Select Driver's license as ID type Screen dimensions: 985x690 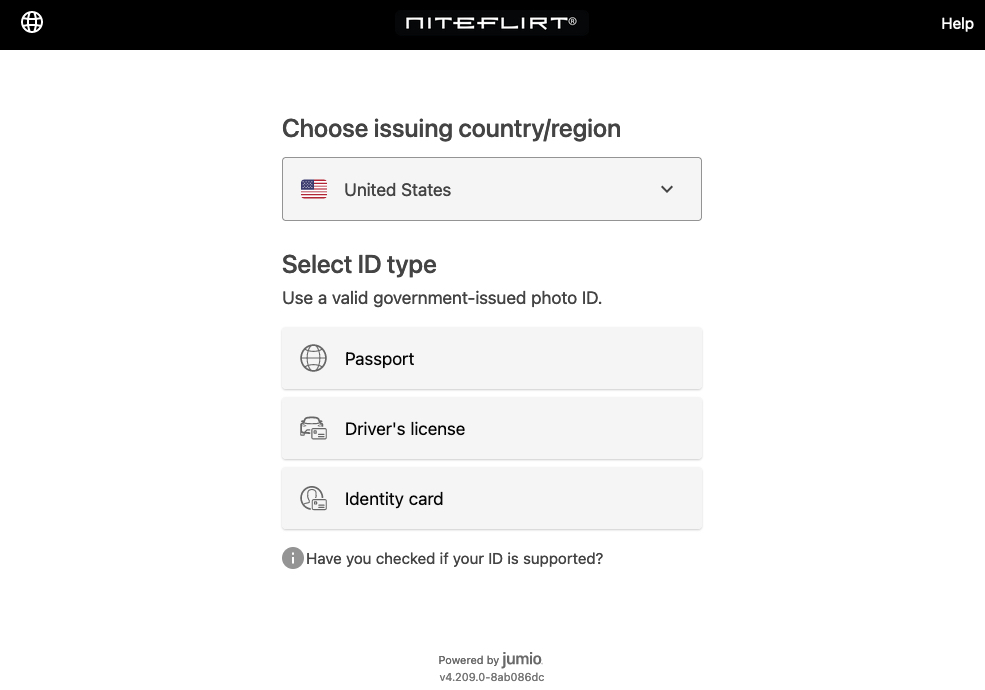click(492, 429)
